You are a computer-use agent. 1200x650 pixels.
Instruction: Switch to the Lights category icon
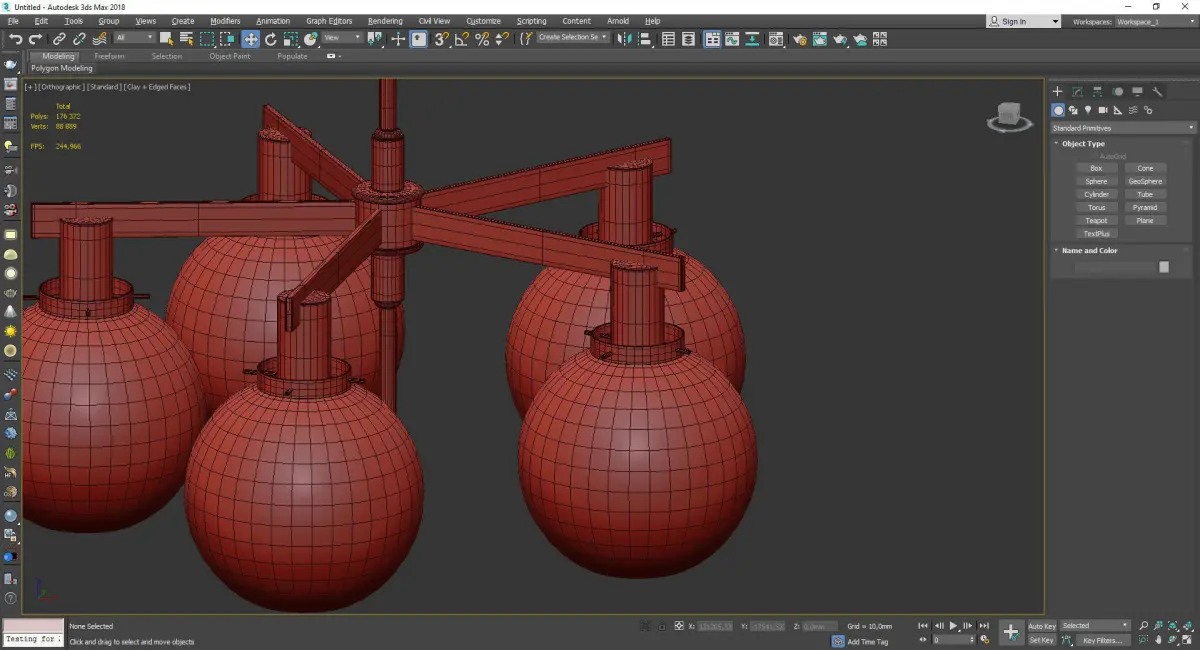point(1087,110)
